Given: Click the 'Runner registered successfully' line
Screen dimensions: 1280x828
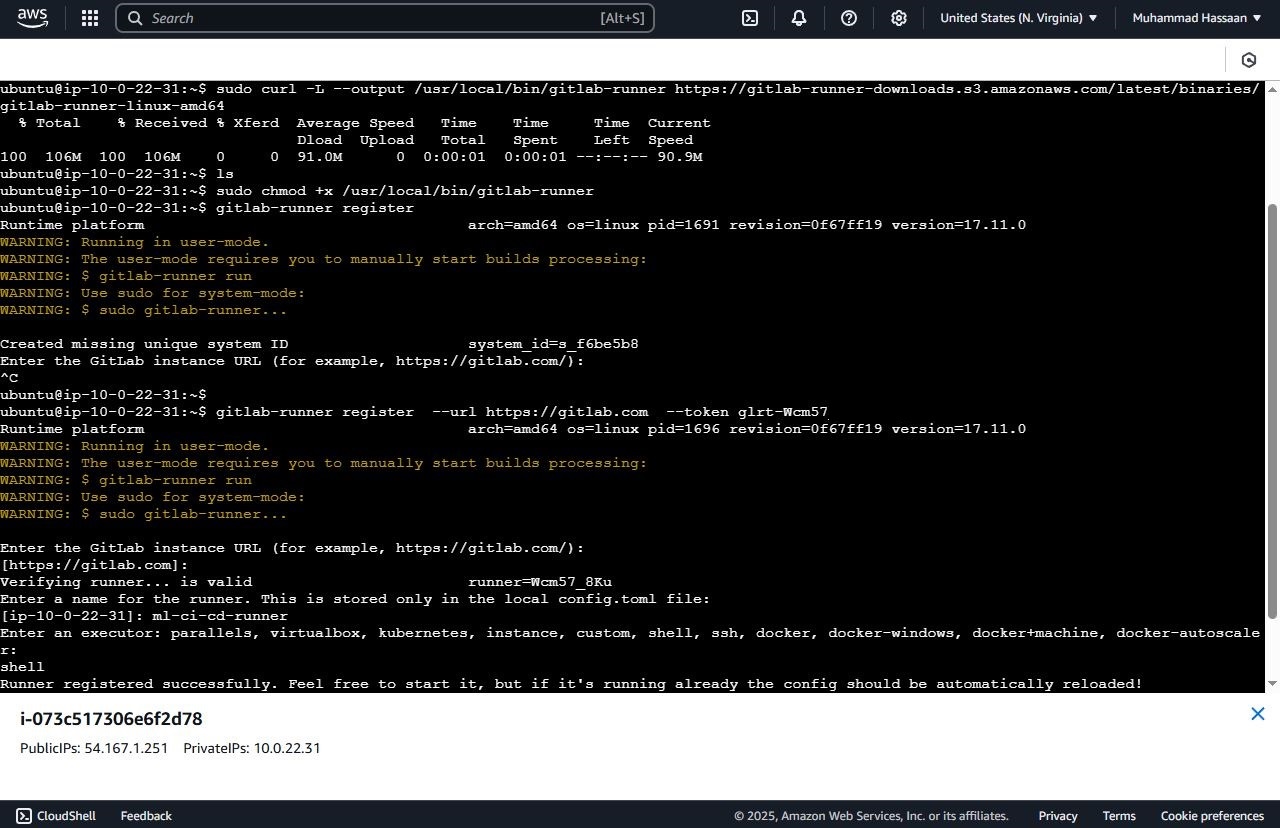Looking at the screenshot, I should coord(571,684).
